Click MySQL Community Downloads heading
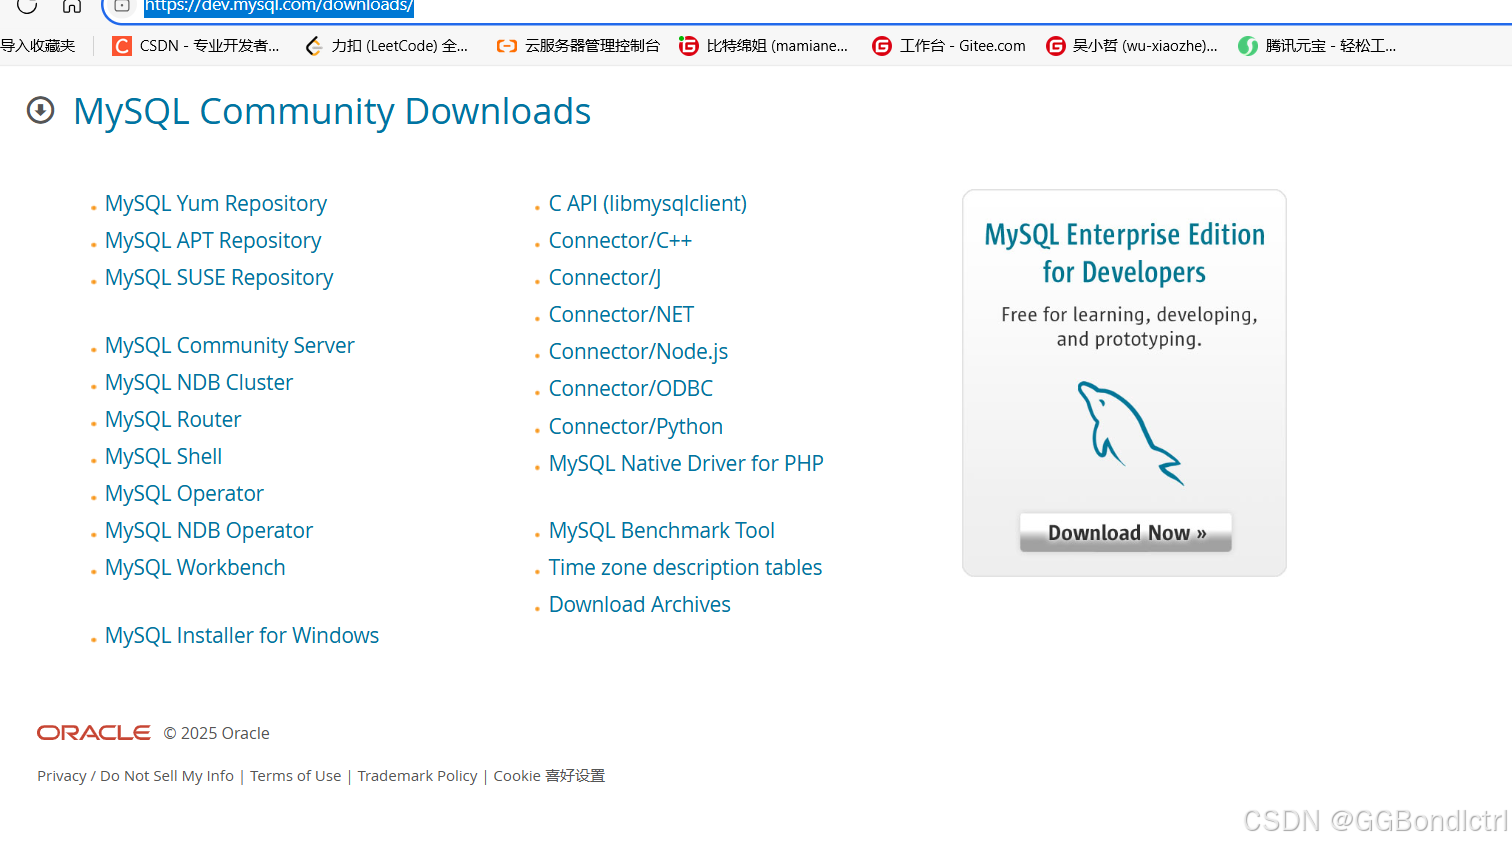Viewport: 1512px width, 847px height. pyautogui.click(x=332, y=111)
